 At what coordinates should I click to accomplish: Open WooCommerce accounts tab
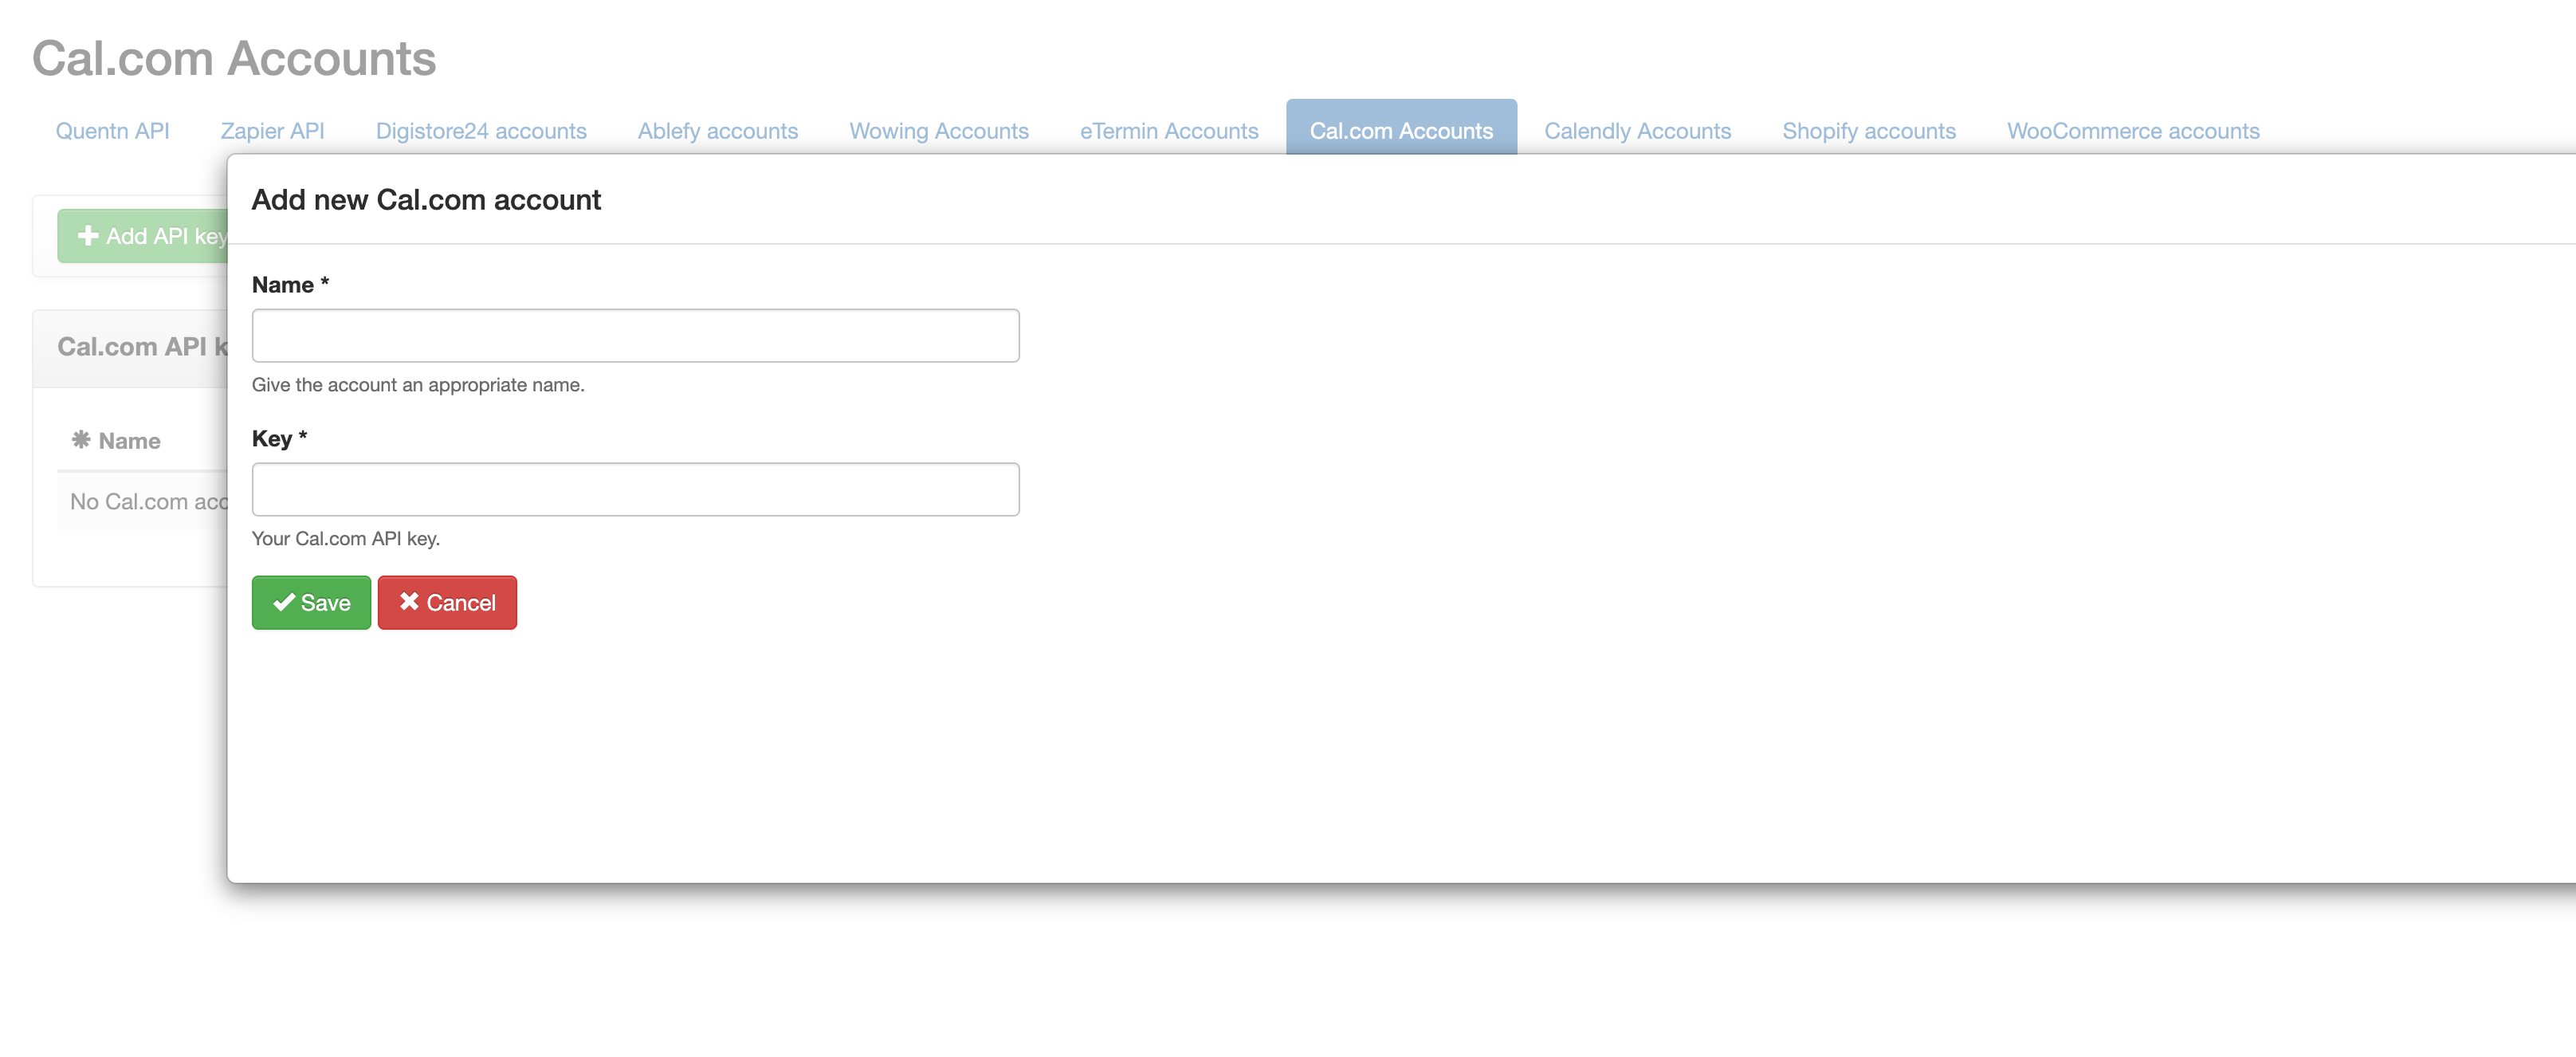(x=2132, y=131)
